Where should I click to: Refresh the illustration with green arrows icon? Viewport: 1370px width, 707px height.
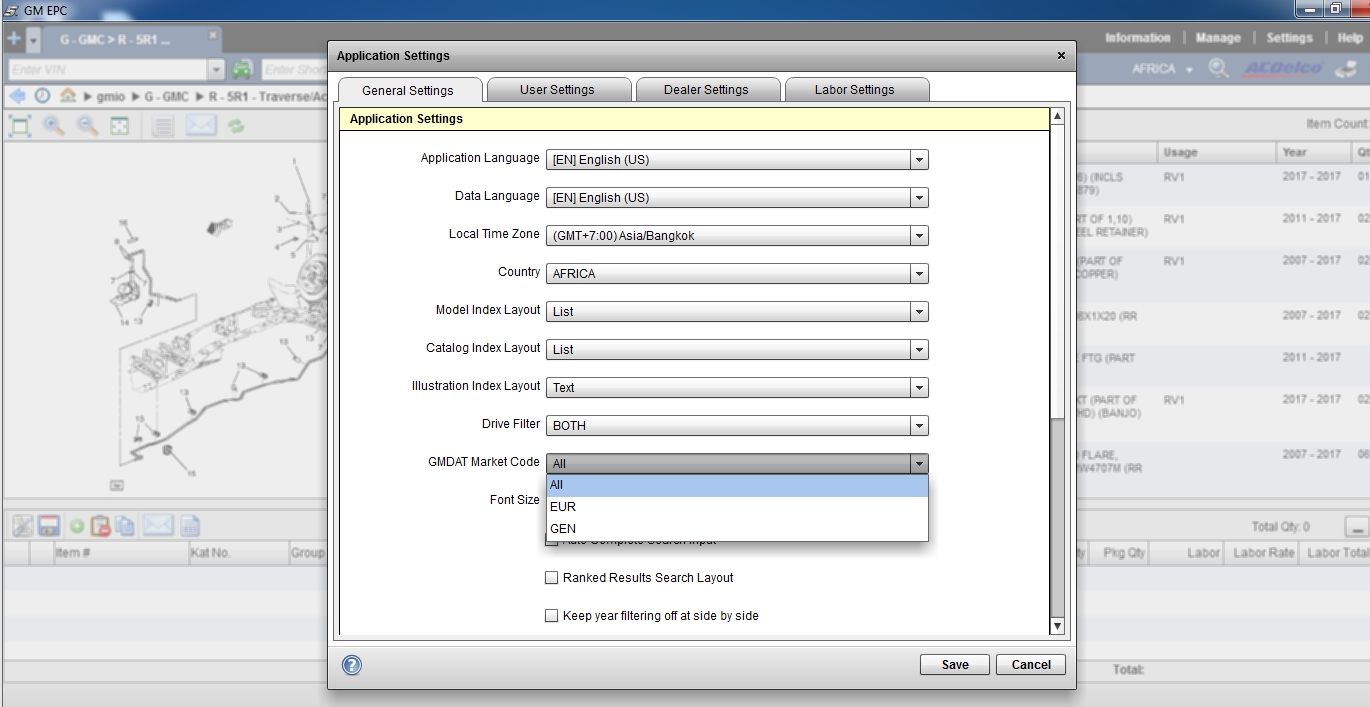[x=236, y=126]
